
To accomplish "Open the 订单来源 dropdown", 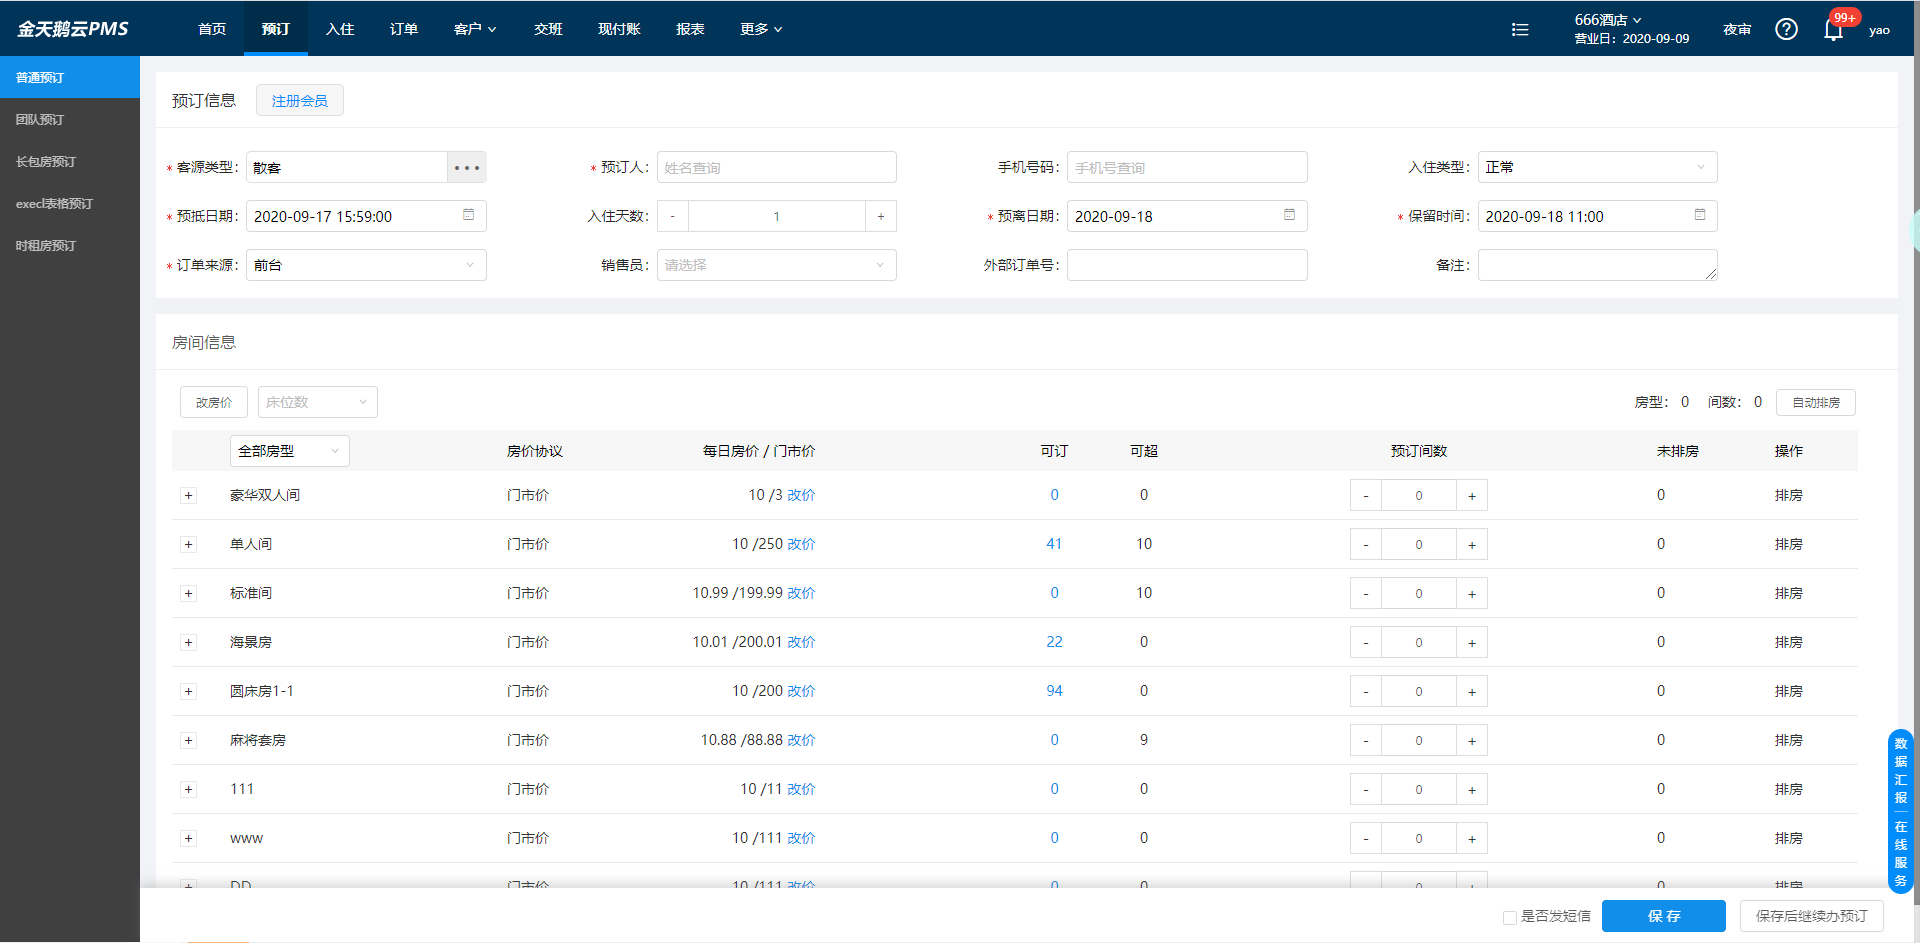I will coord(366,265).
